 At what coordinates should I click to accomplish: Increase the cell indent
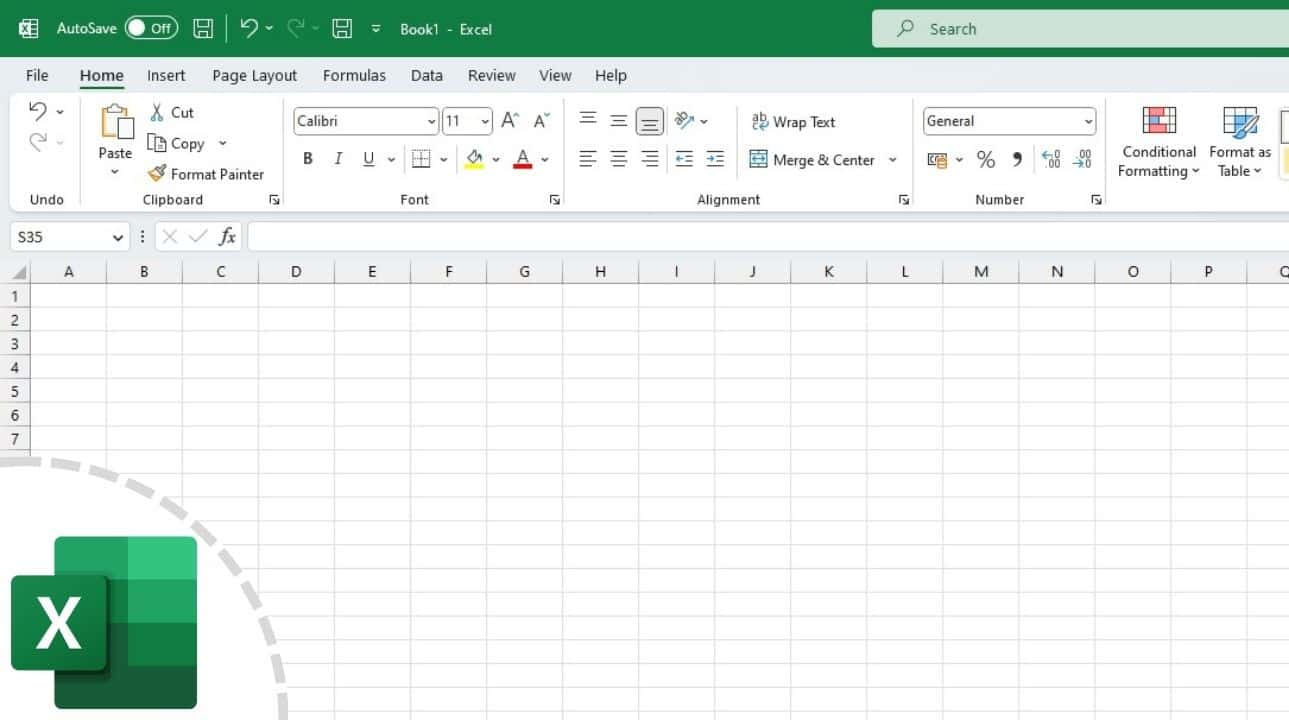point(715,159)
